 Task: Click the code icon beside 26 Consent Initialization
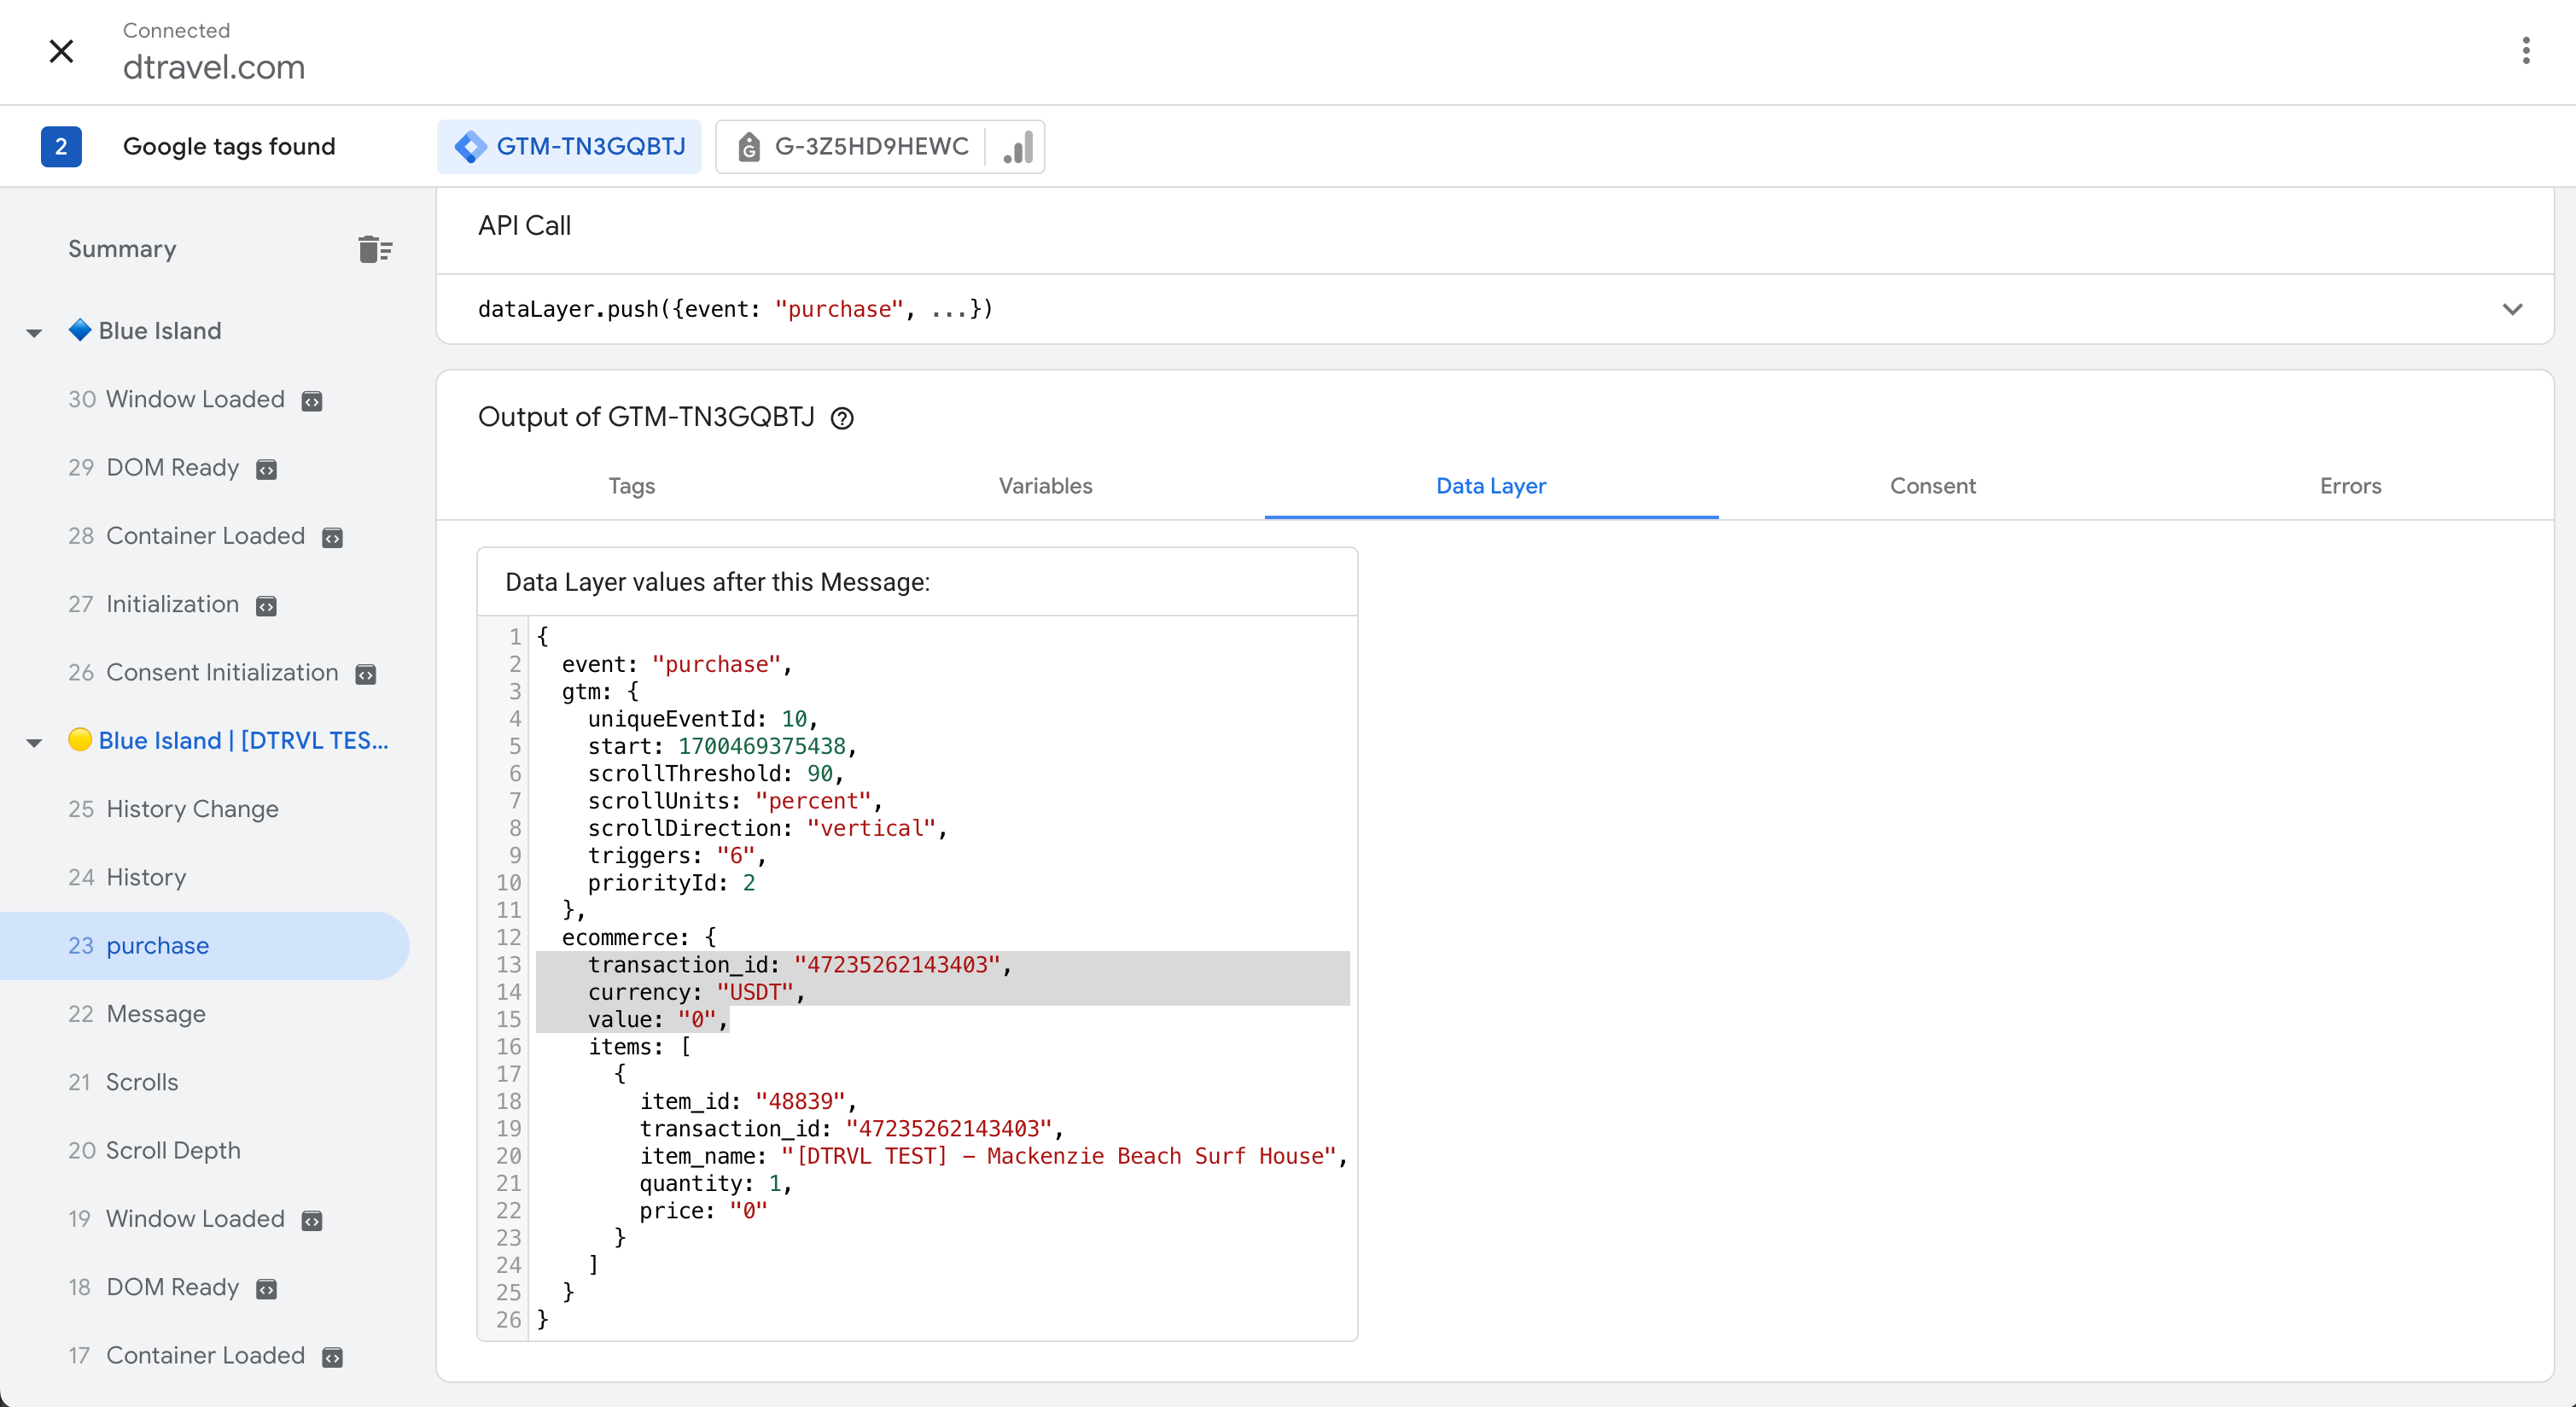pos(366,674)
